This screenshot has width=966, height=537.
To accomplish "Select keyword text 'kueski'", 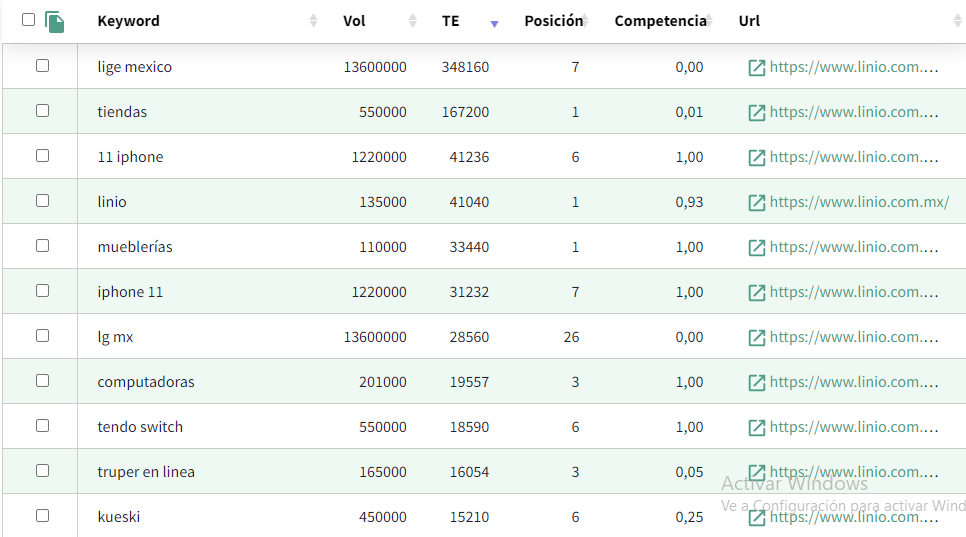I will [118, 517].
